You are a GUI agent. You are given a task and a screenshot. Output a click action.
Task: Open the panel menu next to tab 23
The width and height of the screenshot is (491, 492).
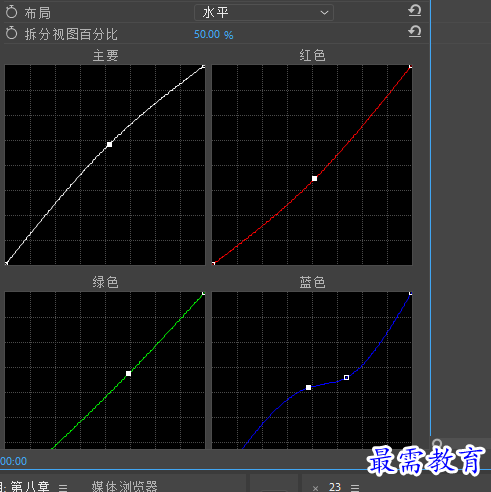pyautogui.click(x=355, y=488)
